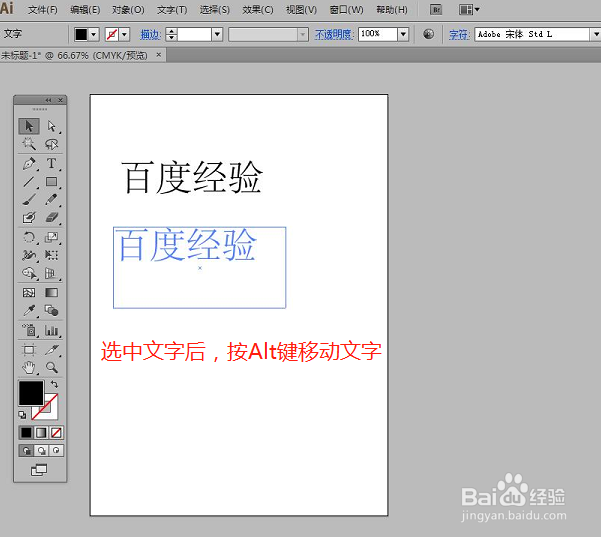Select the Scale tool
The image size is (601, 537).
pyautogui.click(x=51, y=237)
